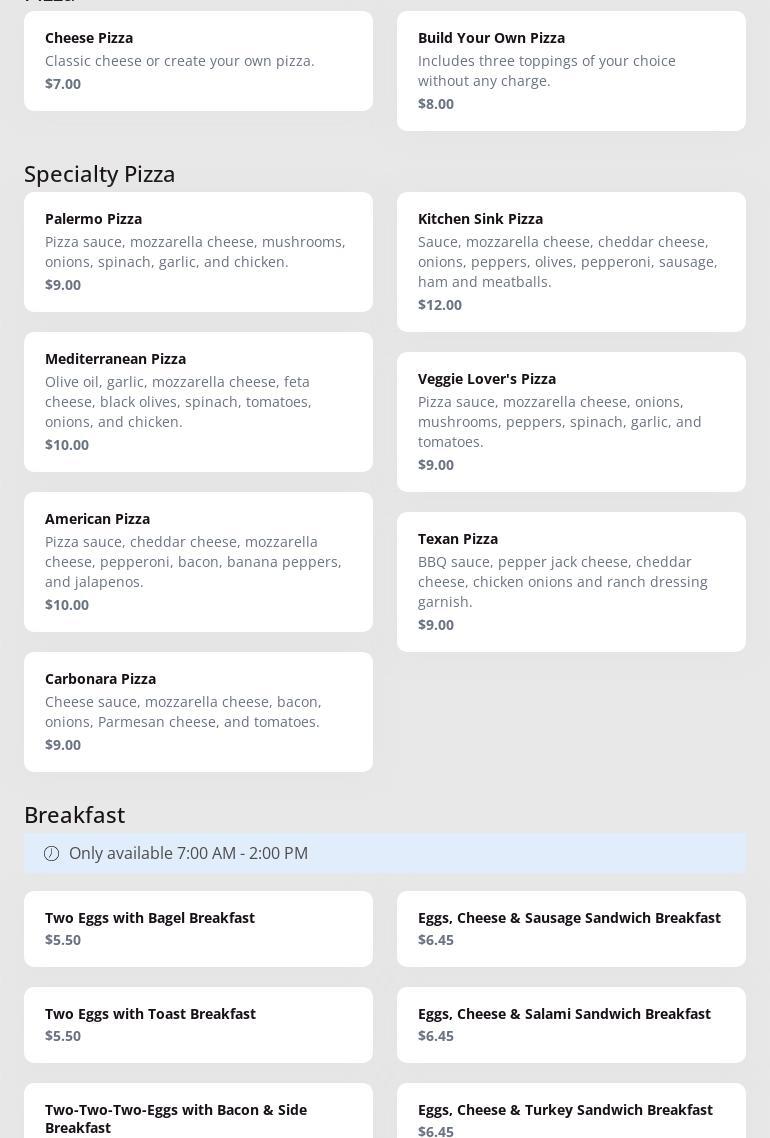Select Eggs, Cheese & Salami Sandwich Breakfast
770x1138 pixels.
571,1025
